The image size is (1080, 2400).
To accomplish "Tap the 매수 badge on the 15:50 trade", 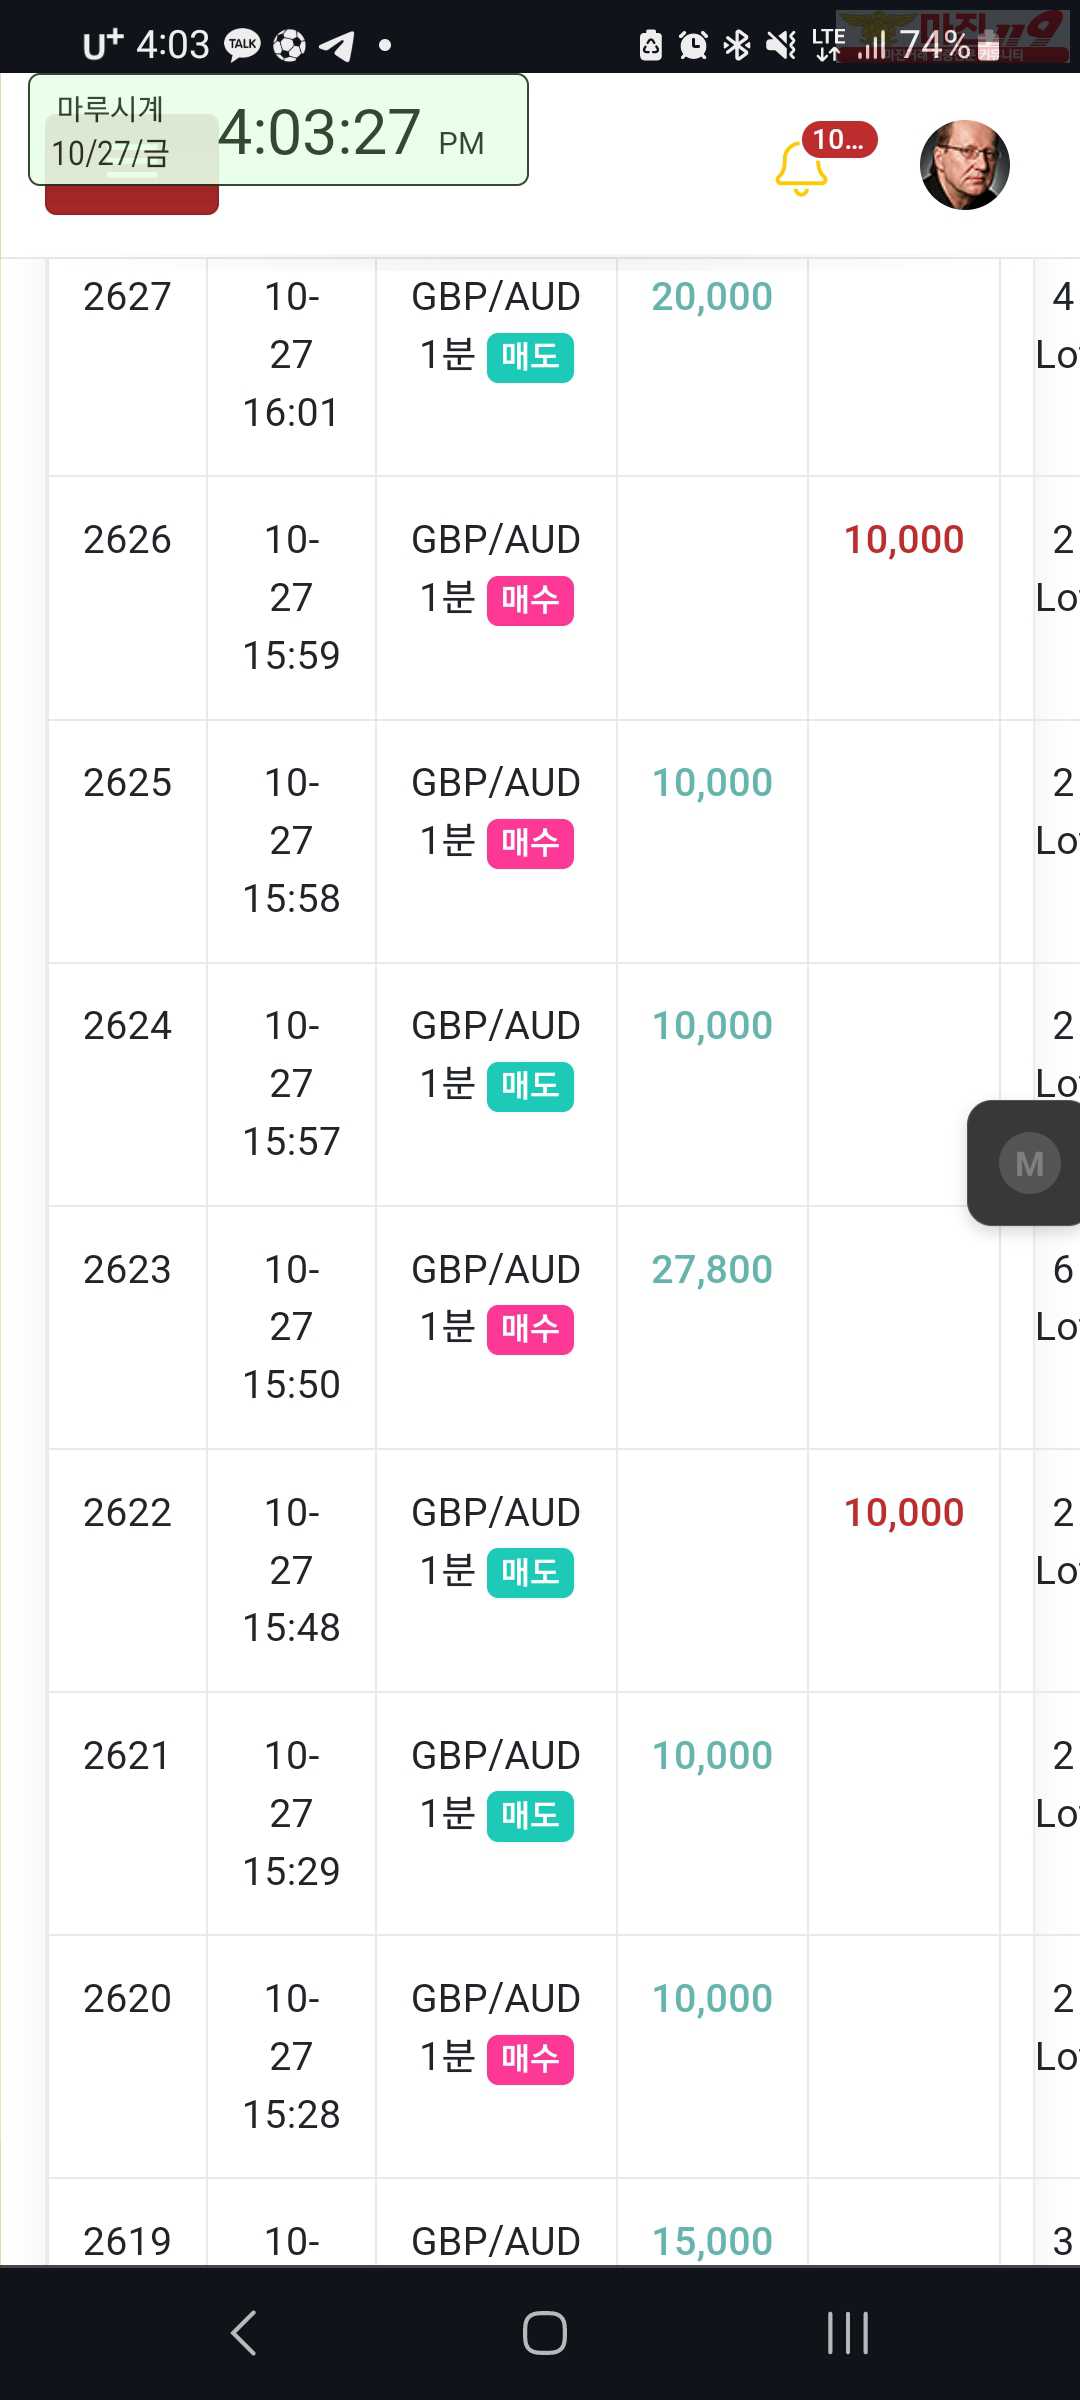I will 530,1330.
